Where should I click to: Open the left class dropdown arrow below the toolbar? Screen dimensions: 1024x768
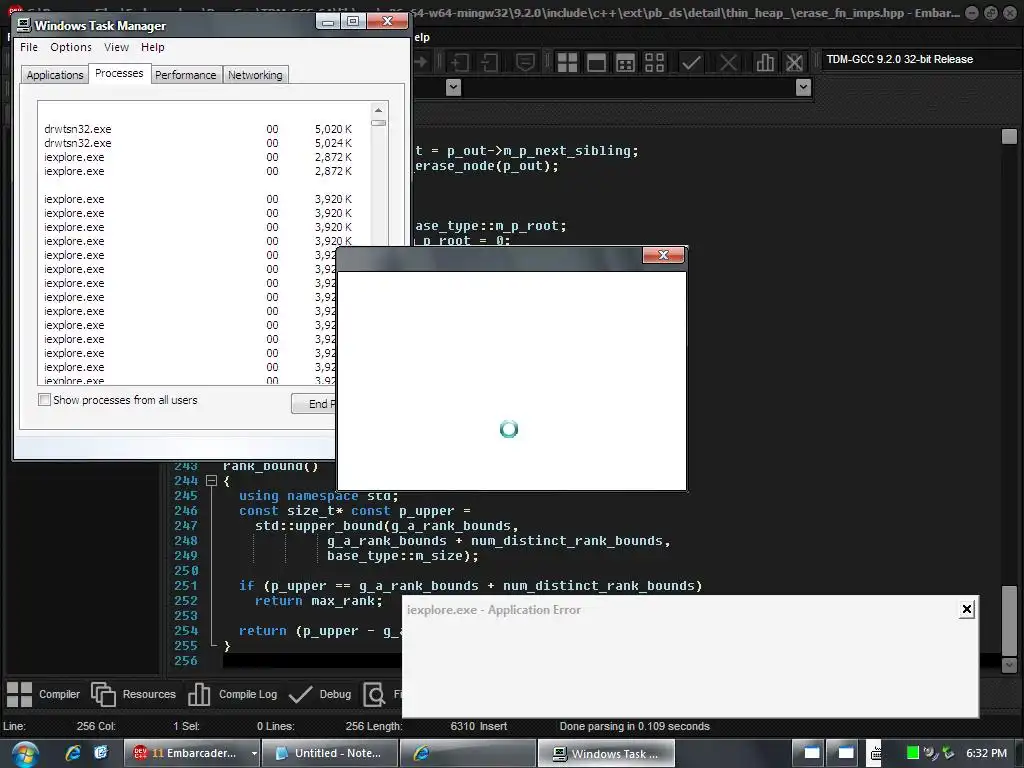[x=453, y=87]
